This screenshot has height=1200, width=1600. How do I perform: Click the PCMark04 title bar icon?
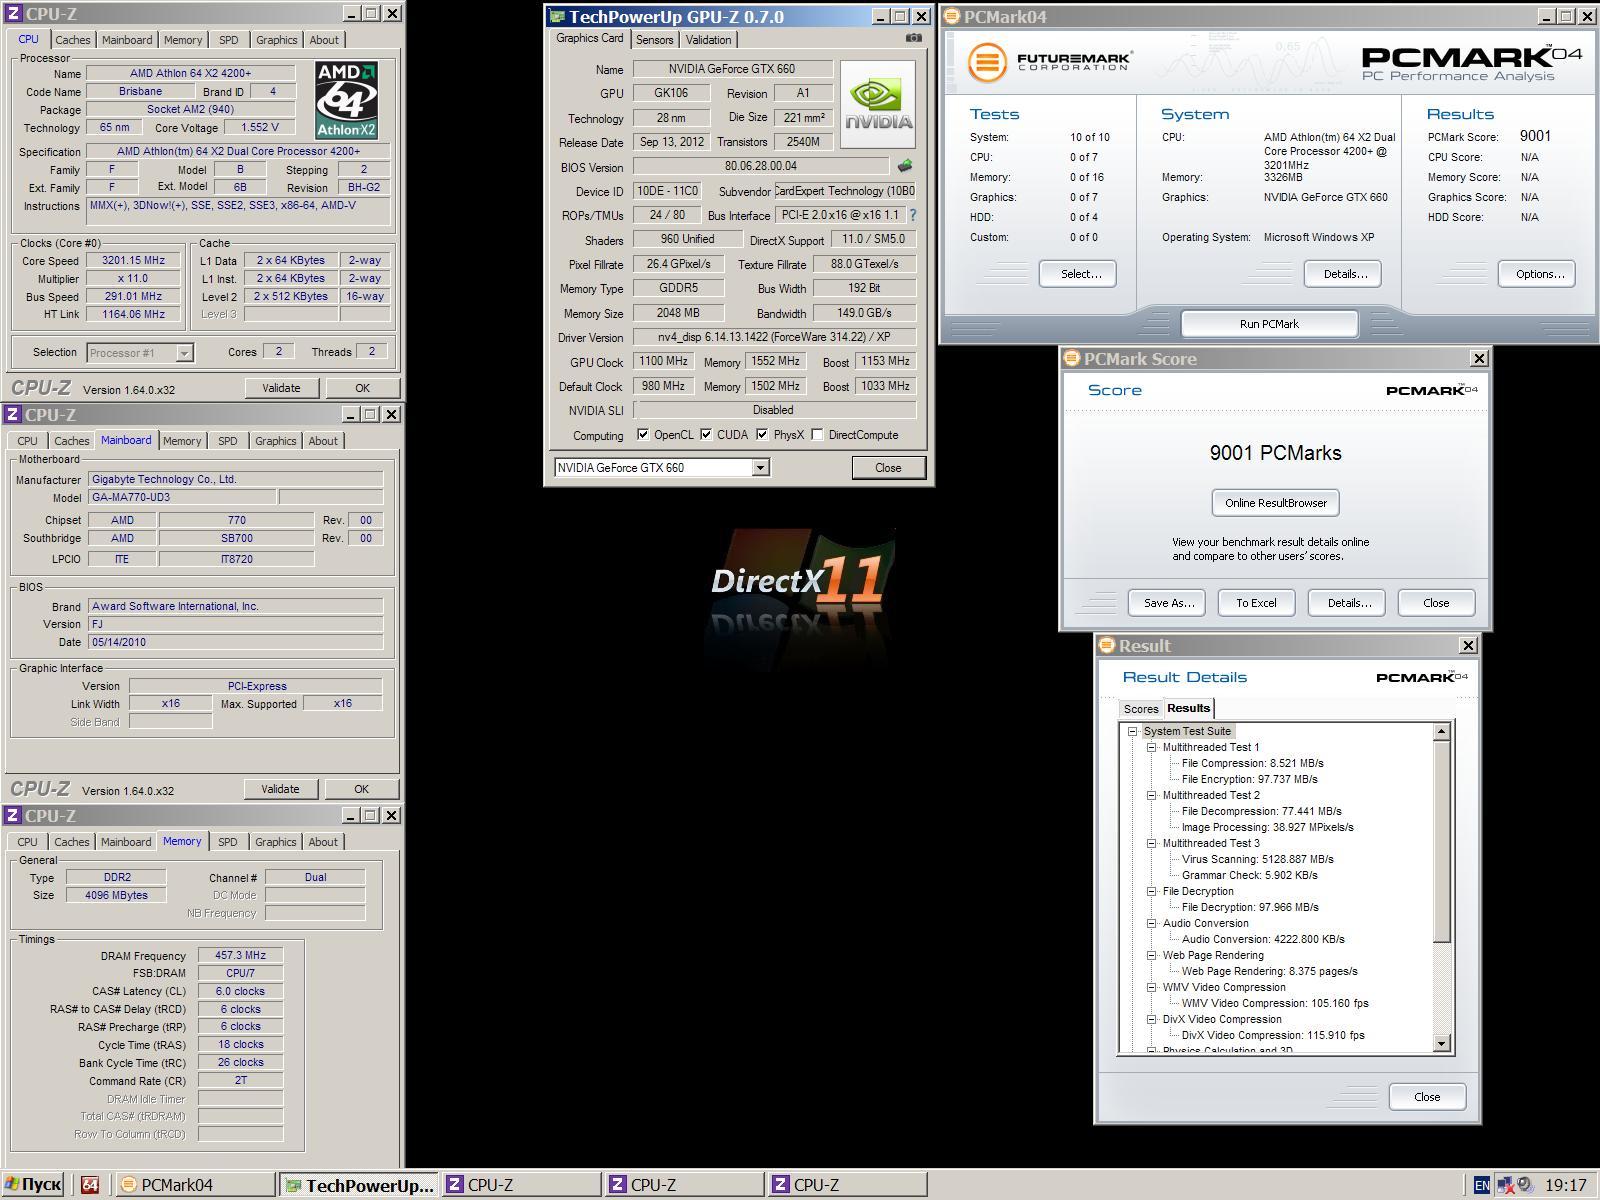[x=952, y=16]
